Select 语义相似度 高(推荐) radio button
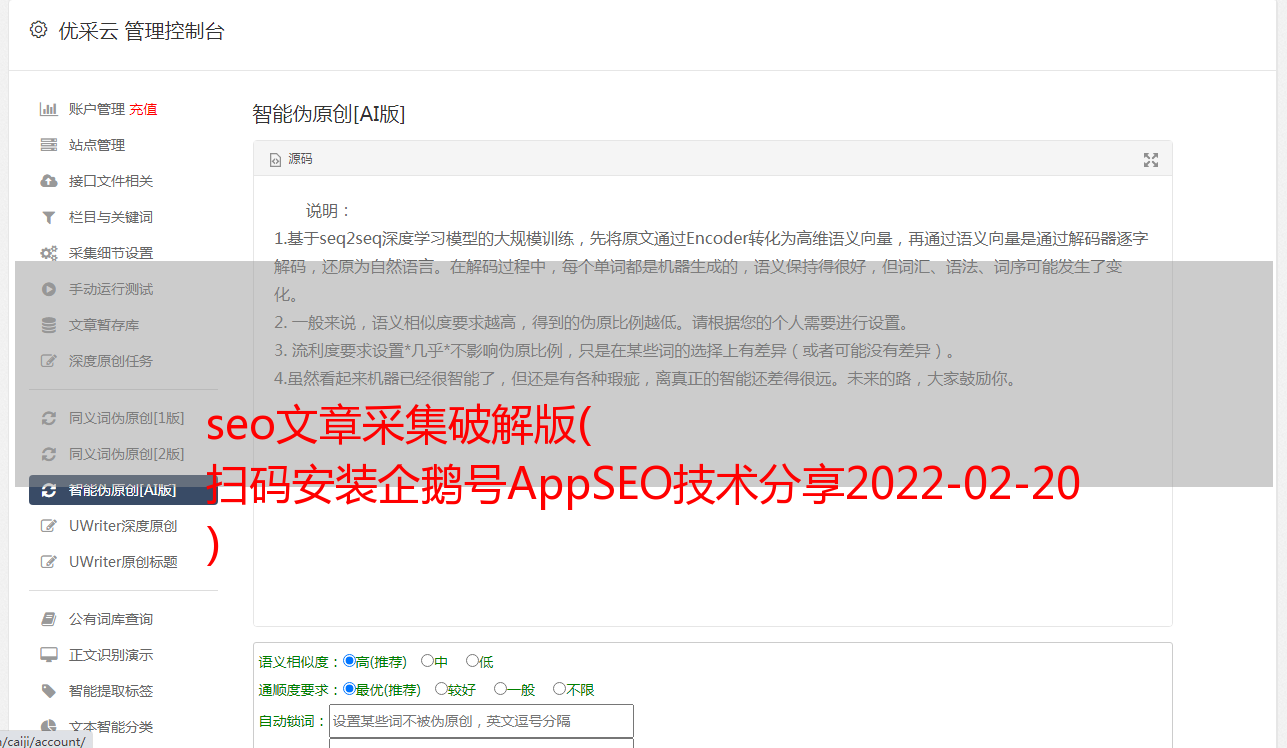 coord(349,661)
